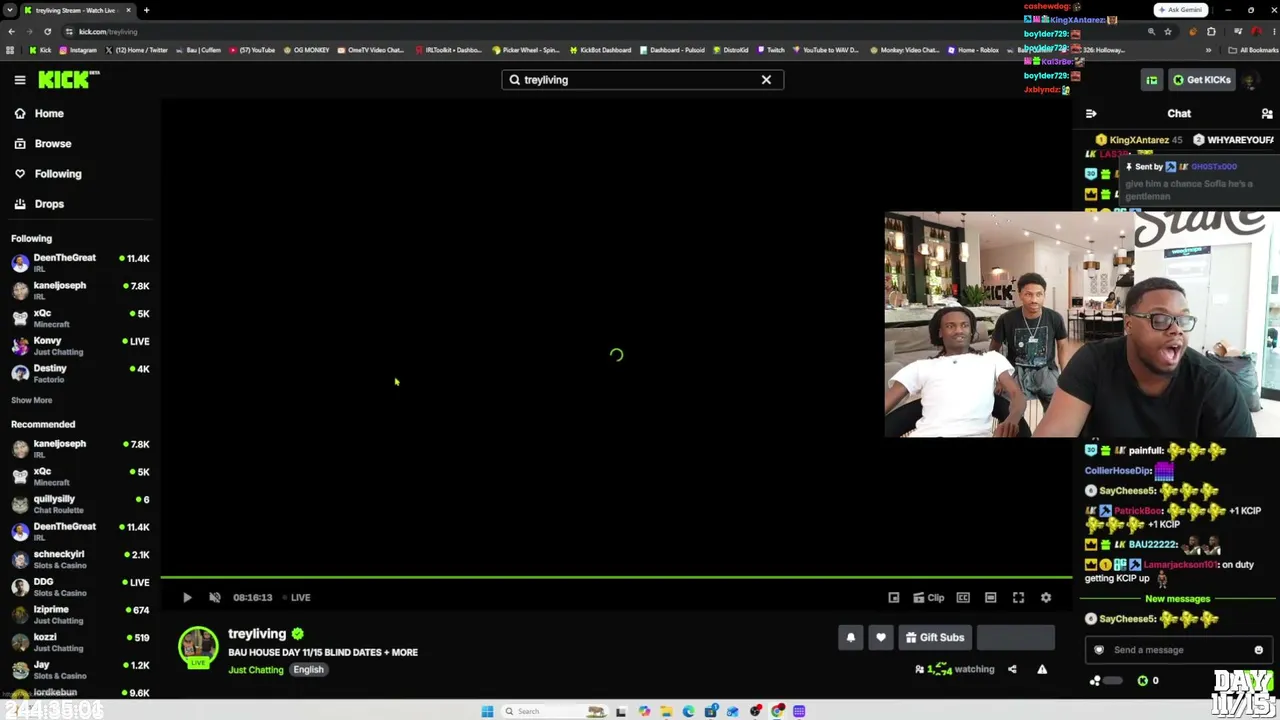Open the green shop icon beside Get KICKs
The image size is (1280, 720).
pos(1152,80)
